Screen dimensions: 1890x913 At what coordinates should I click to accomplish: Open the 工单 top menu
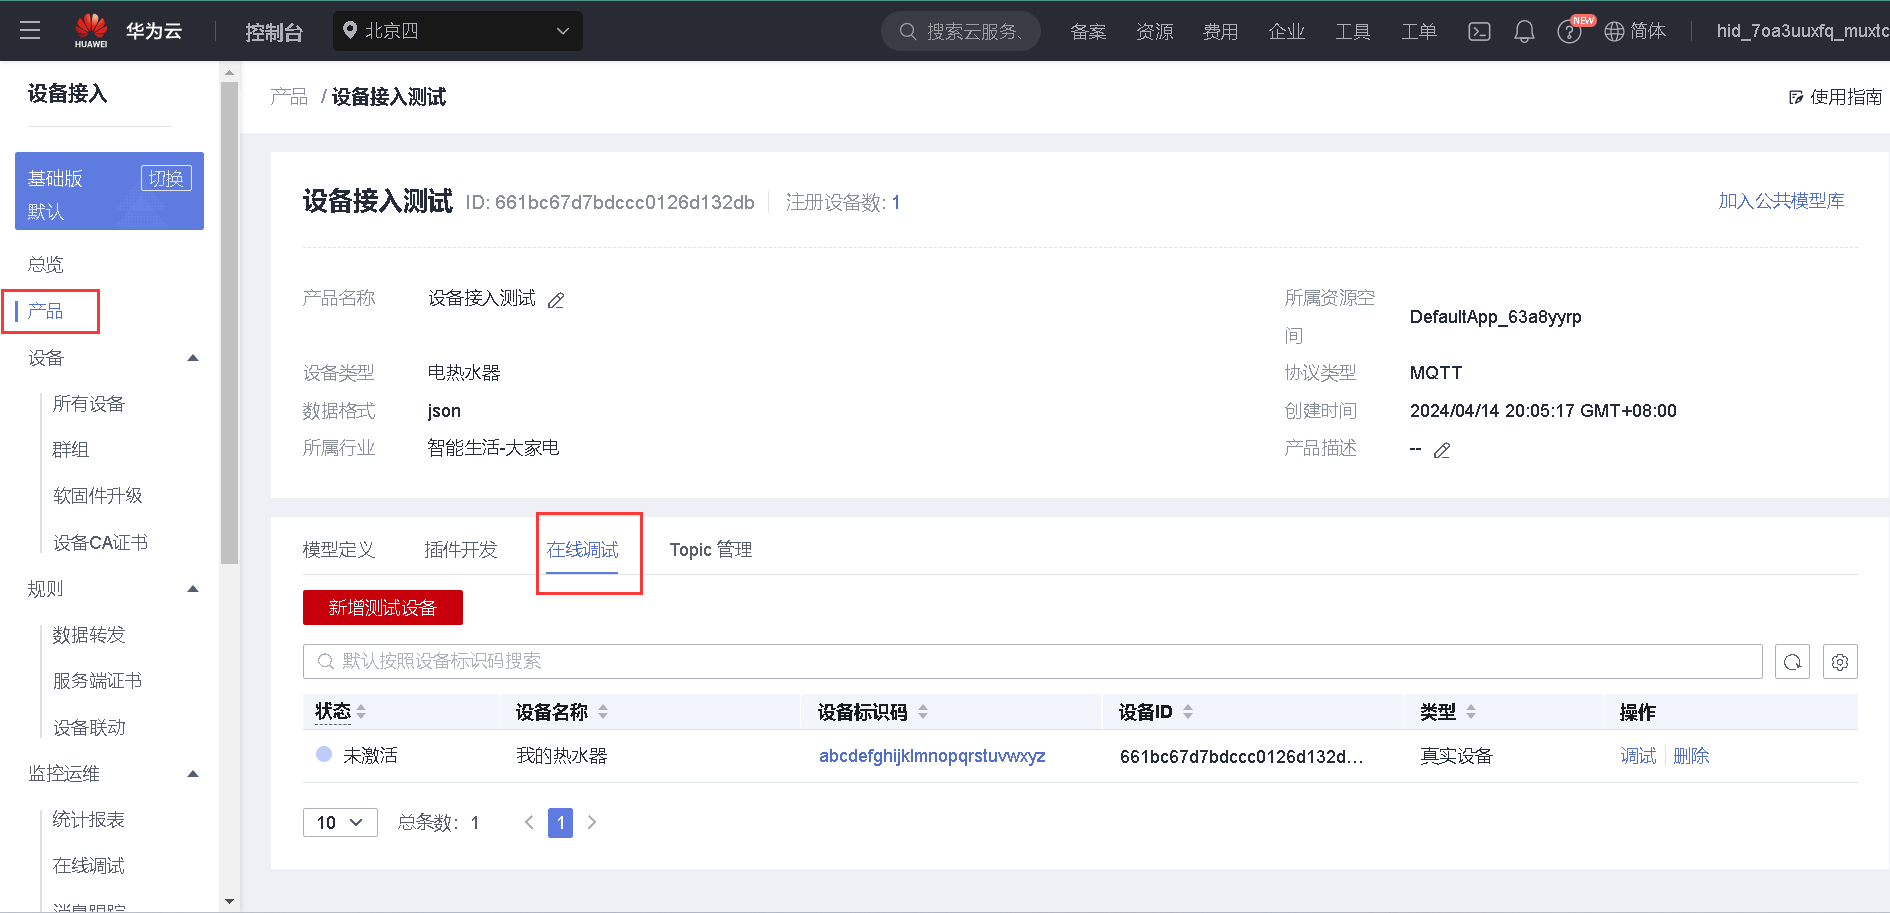pyautogui.click(x=1419, y=32)
